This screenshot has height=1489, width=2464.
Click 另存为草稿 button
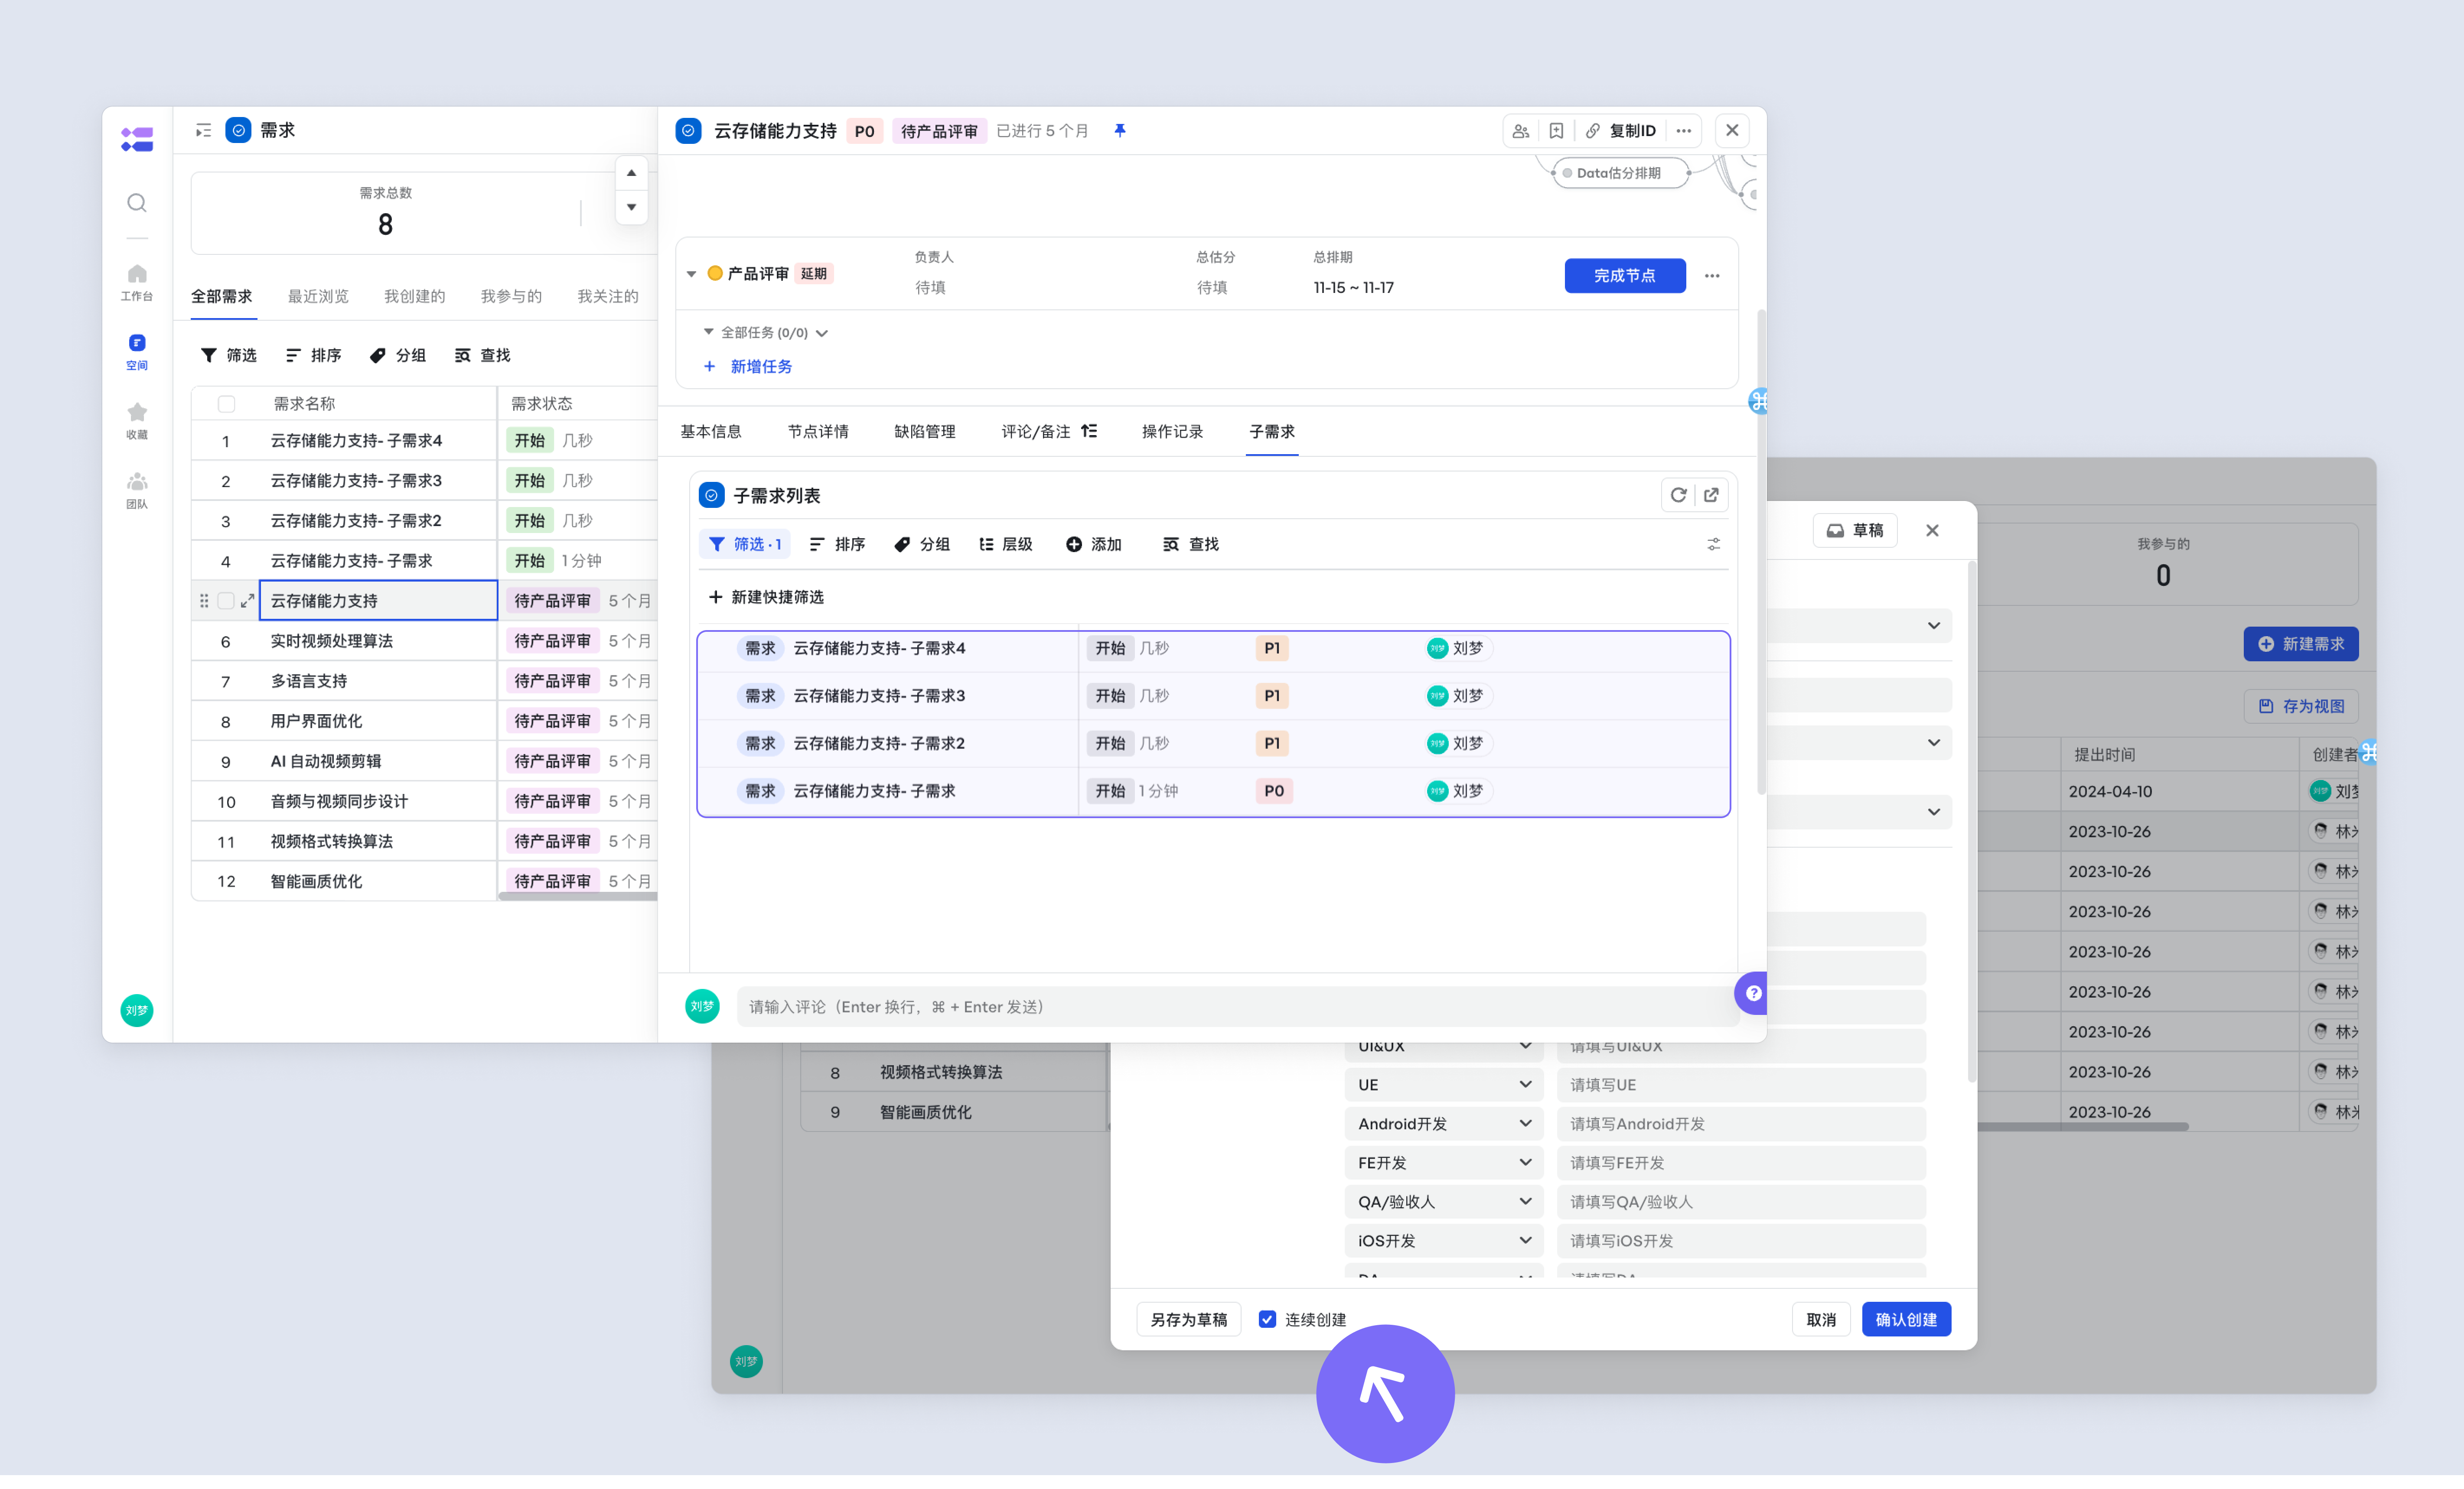pos(1189,1319)
